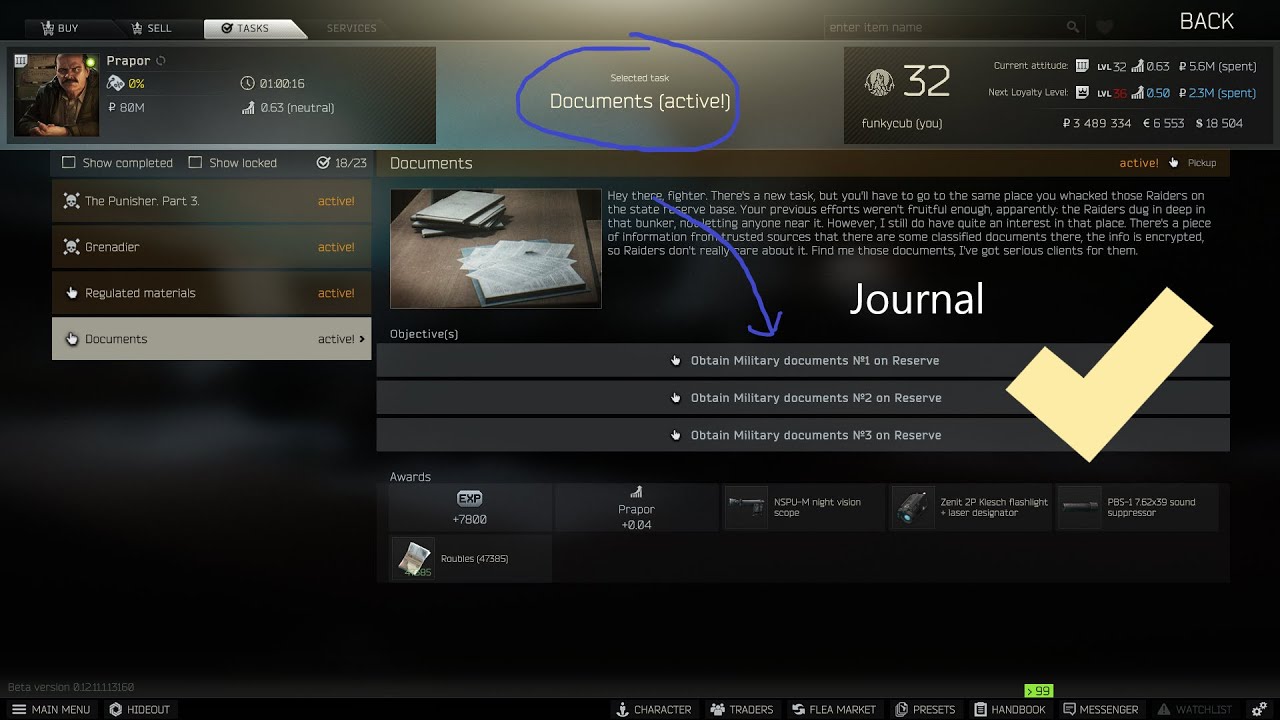Open MAIN MENU

tap(51, 709)
